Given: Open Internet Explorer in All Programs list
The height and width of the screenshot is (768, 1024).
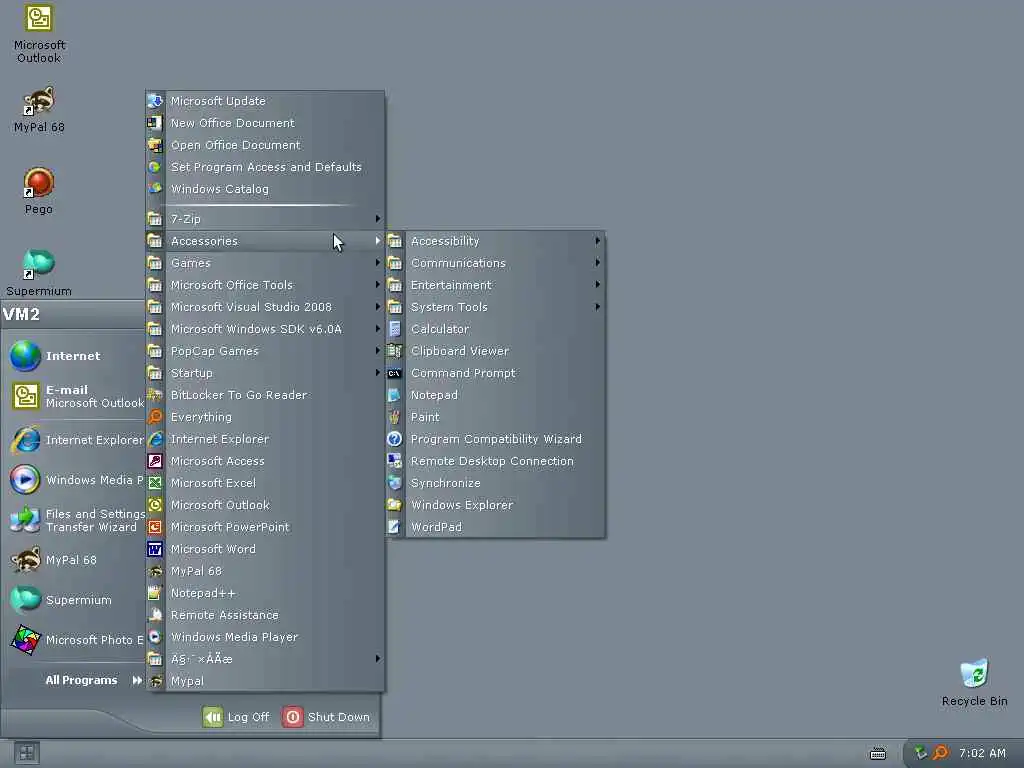Looking at the screenshot, I should (x=265, y=439).
